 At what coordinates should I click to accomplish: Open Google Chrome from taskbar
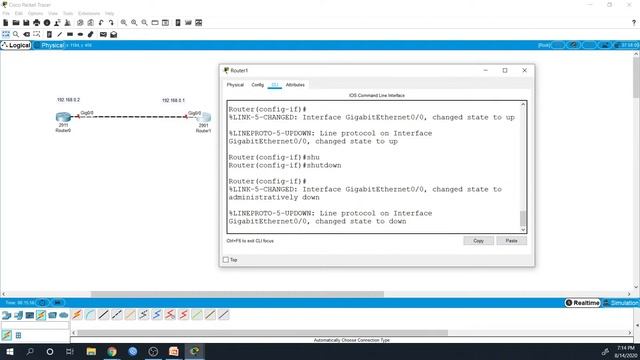112,351
